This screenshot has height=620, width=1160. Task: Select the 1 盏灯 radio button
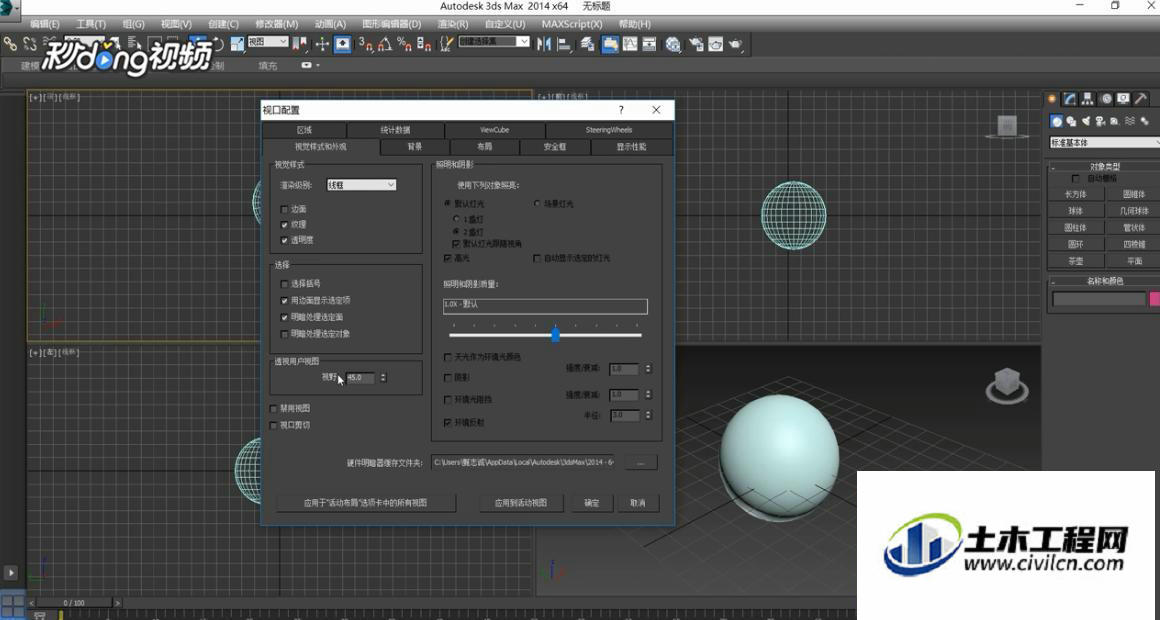coord(456,219)
